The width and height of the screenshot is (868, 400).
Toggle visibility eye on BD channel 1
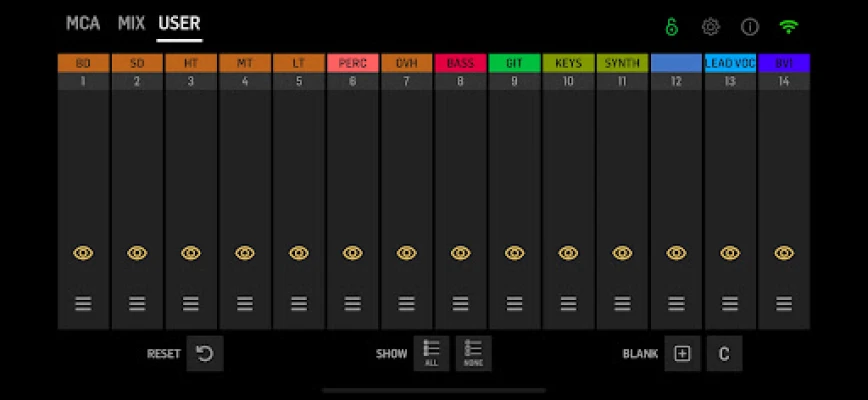click(83, 253)
